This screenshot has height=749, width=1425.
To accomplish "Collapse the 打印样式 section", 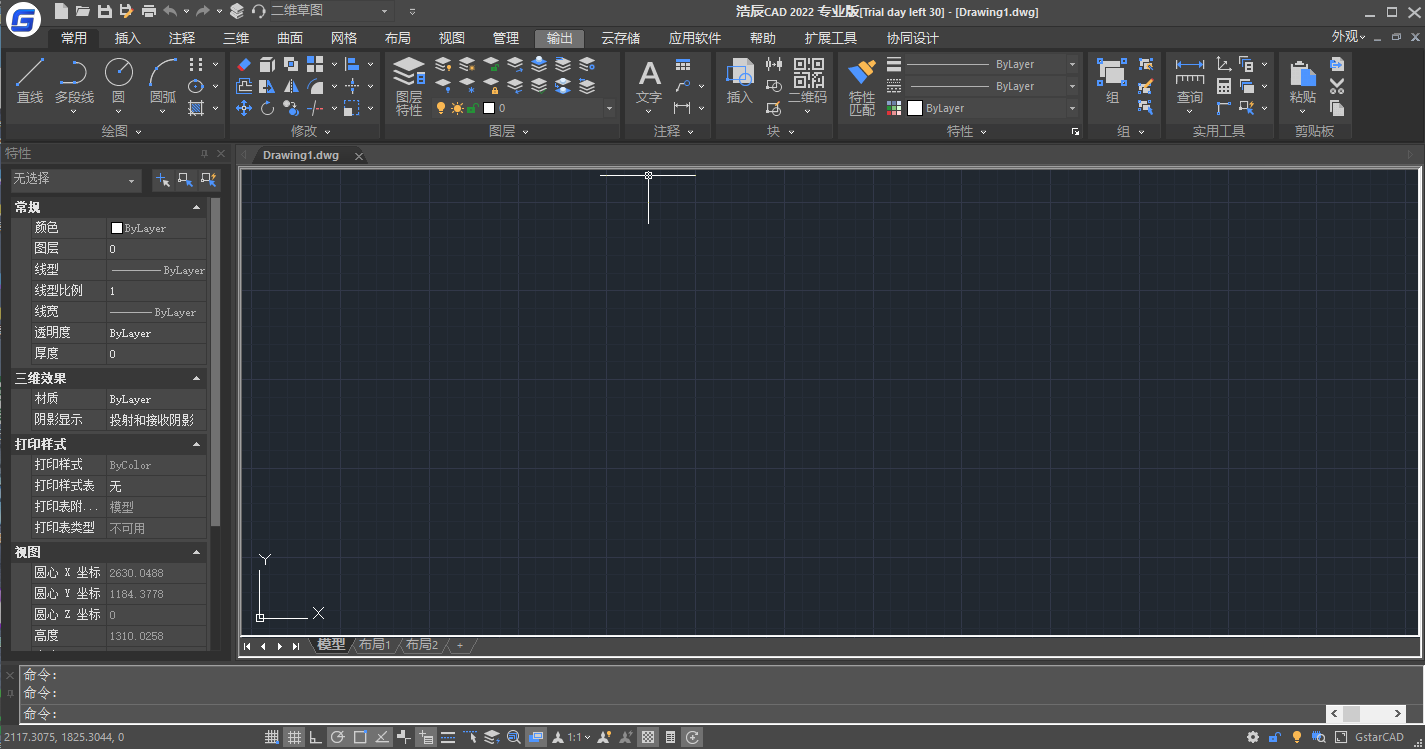I will 196,443.
